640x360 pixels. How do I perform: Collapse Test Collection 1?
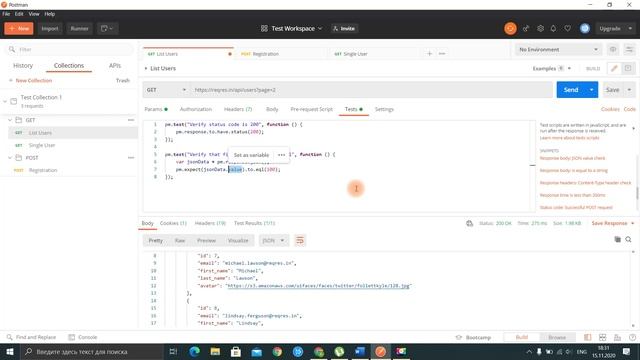tap(5, 101)
